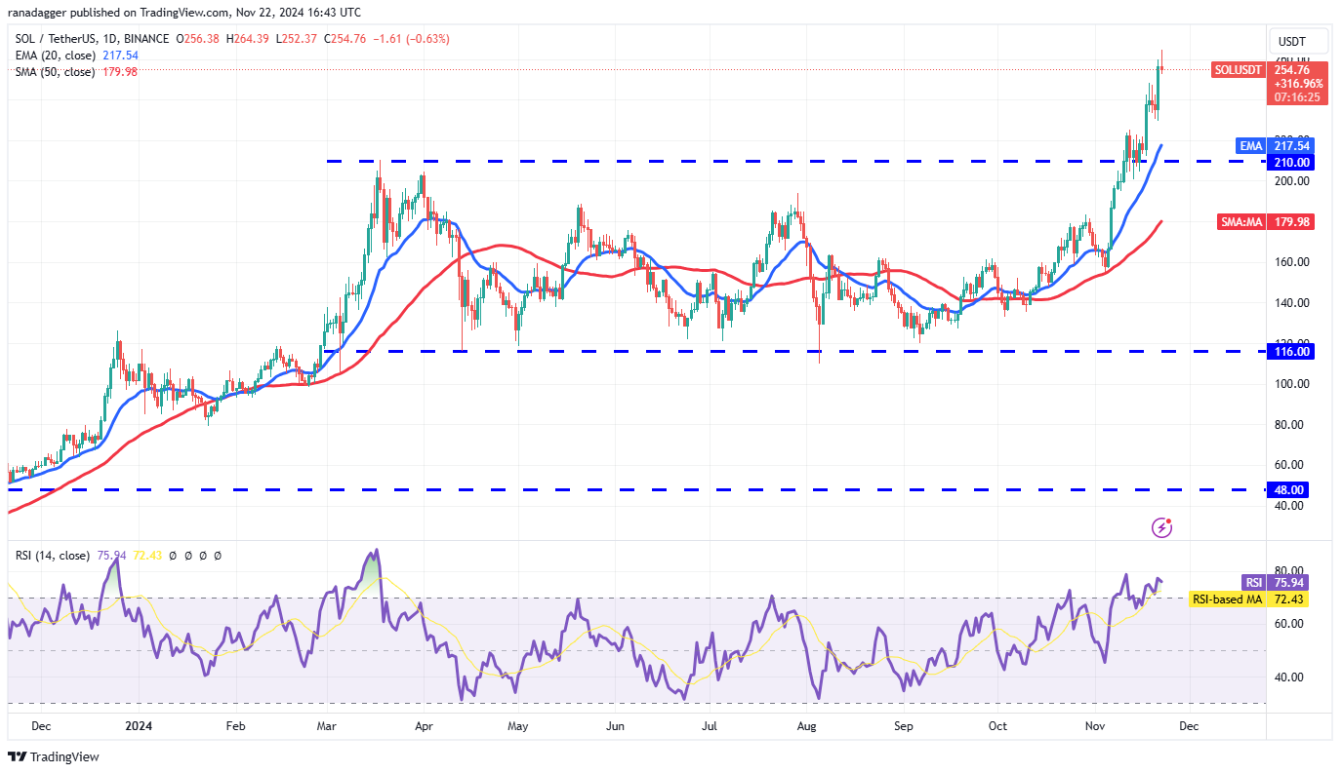Click the red SMA:MA axis label
Viewport: 1338px width, 770px height.
tap(1241, 222)
